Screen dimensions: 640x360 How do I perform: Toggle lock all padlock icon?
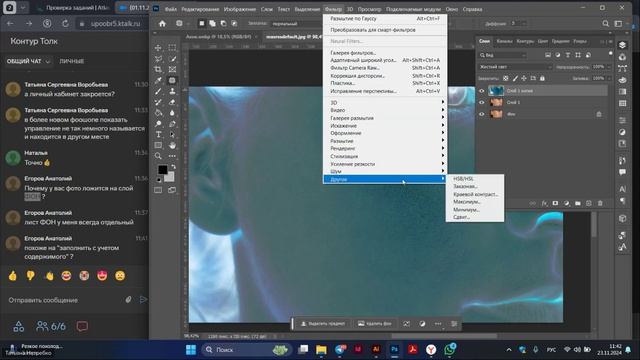pos(542,78)
